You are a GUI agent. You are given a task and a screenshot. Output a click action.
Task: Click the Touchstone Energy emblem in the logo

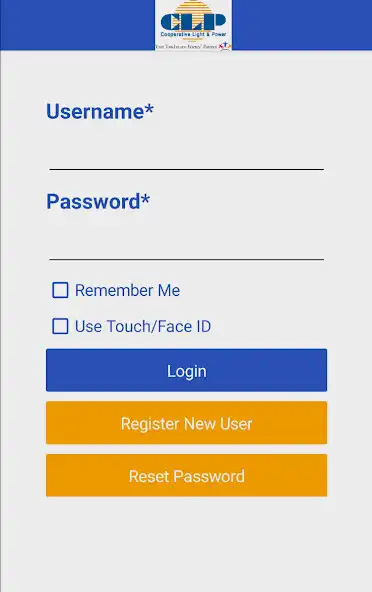pyautogui.click(x=225, y=46)
